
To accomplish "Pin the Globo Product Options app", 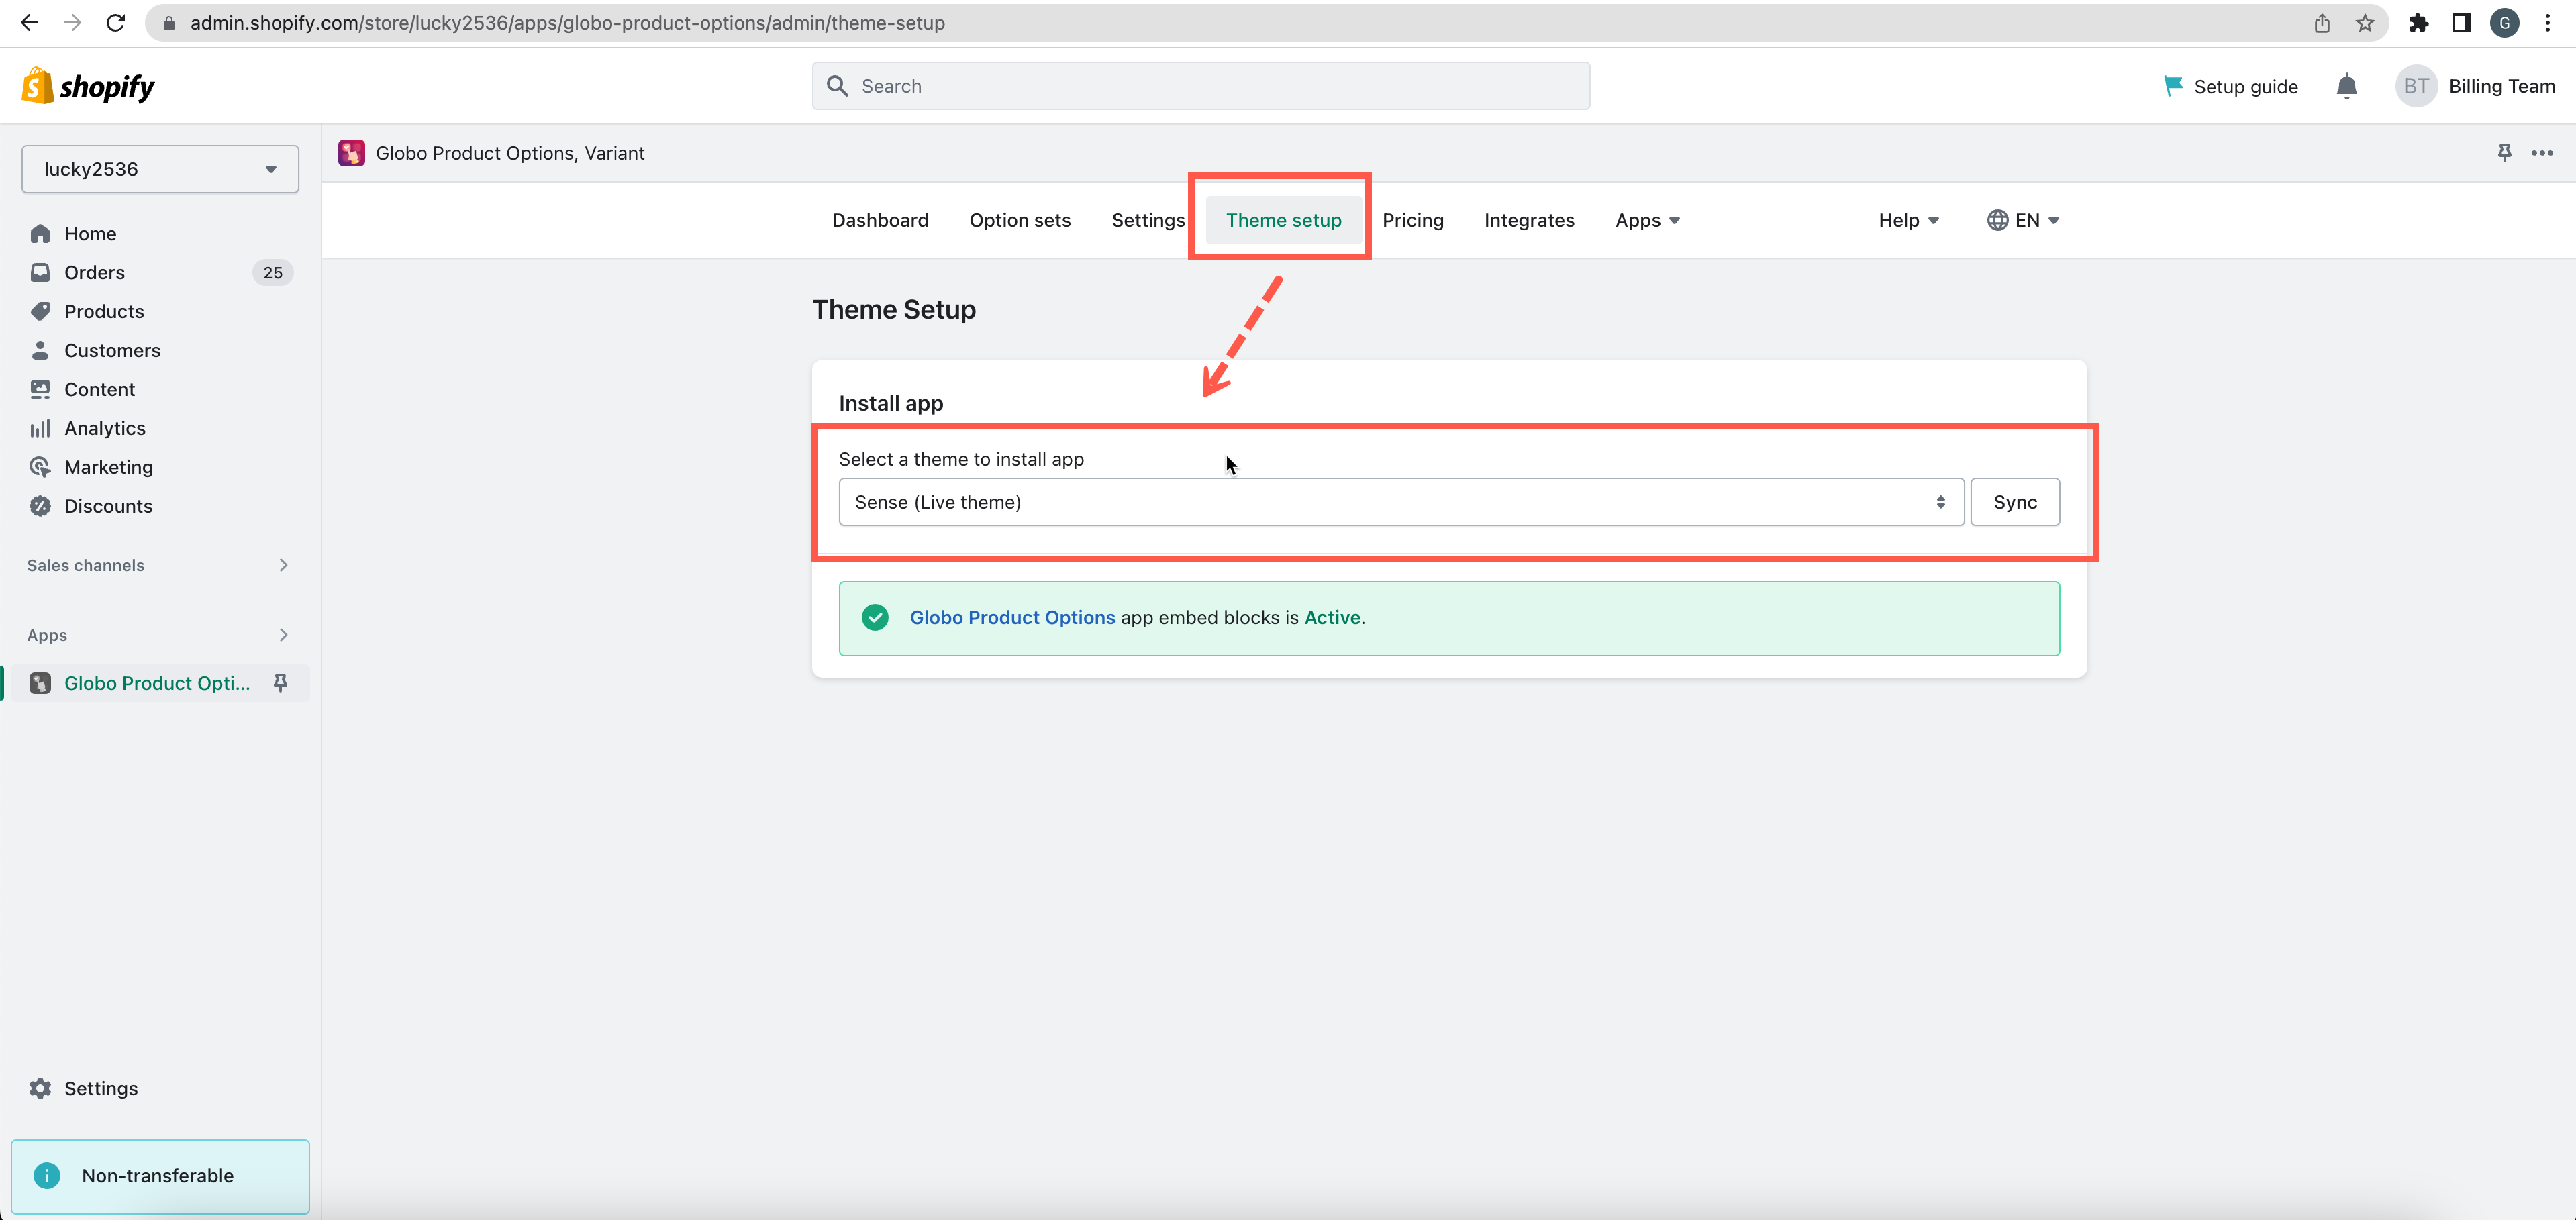I will click(280, 683).
